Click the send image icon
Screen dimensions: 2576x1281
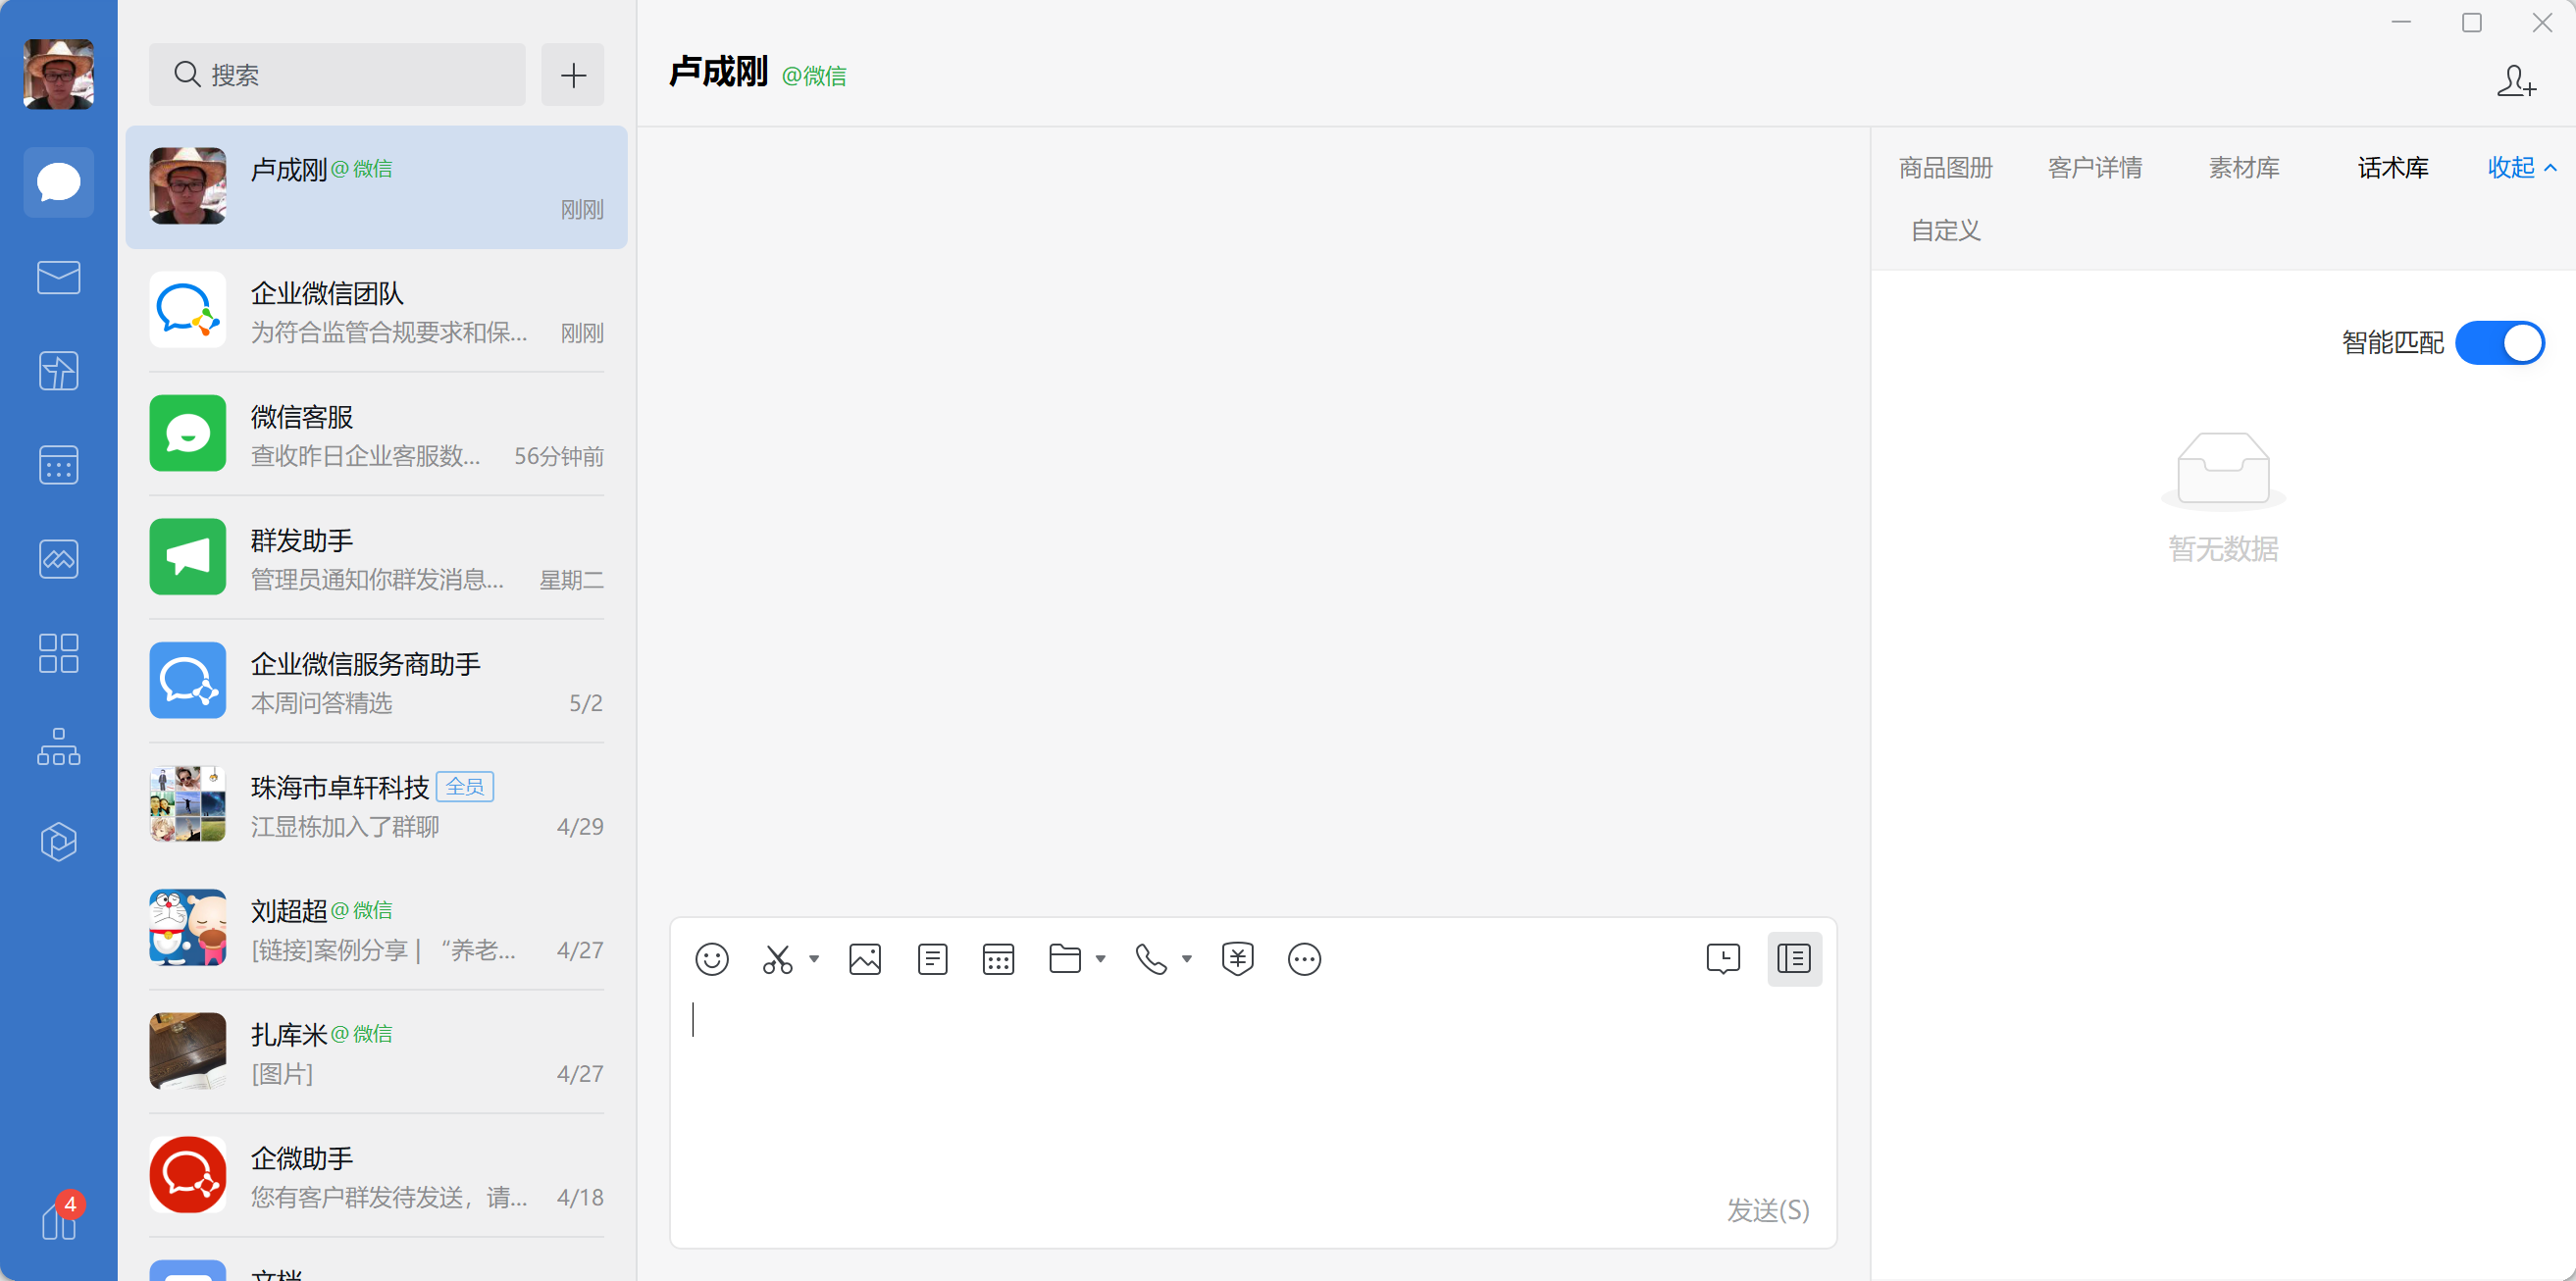(865, 959)
